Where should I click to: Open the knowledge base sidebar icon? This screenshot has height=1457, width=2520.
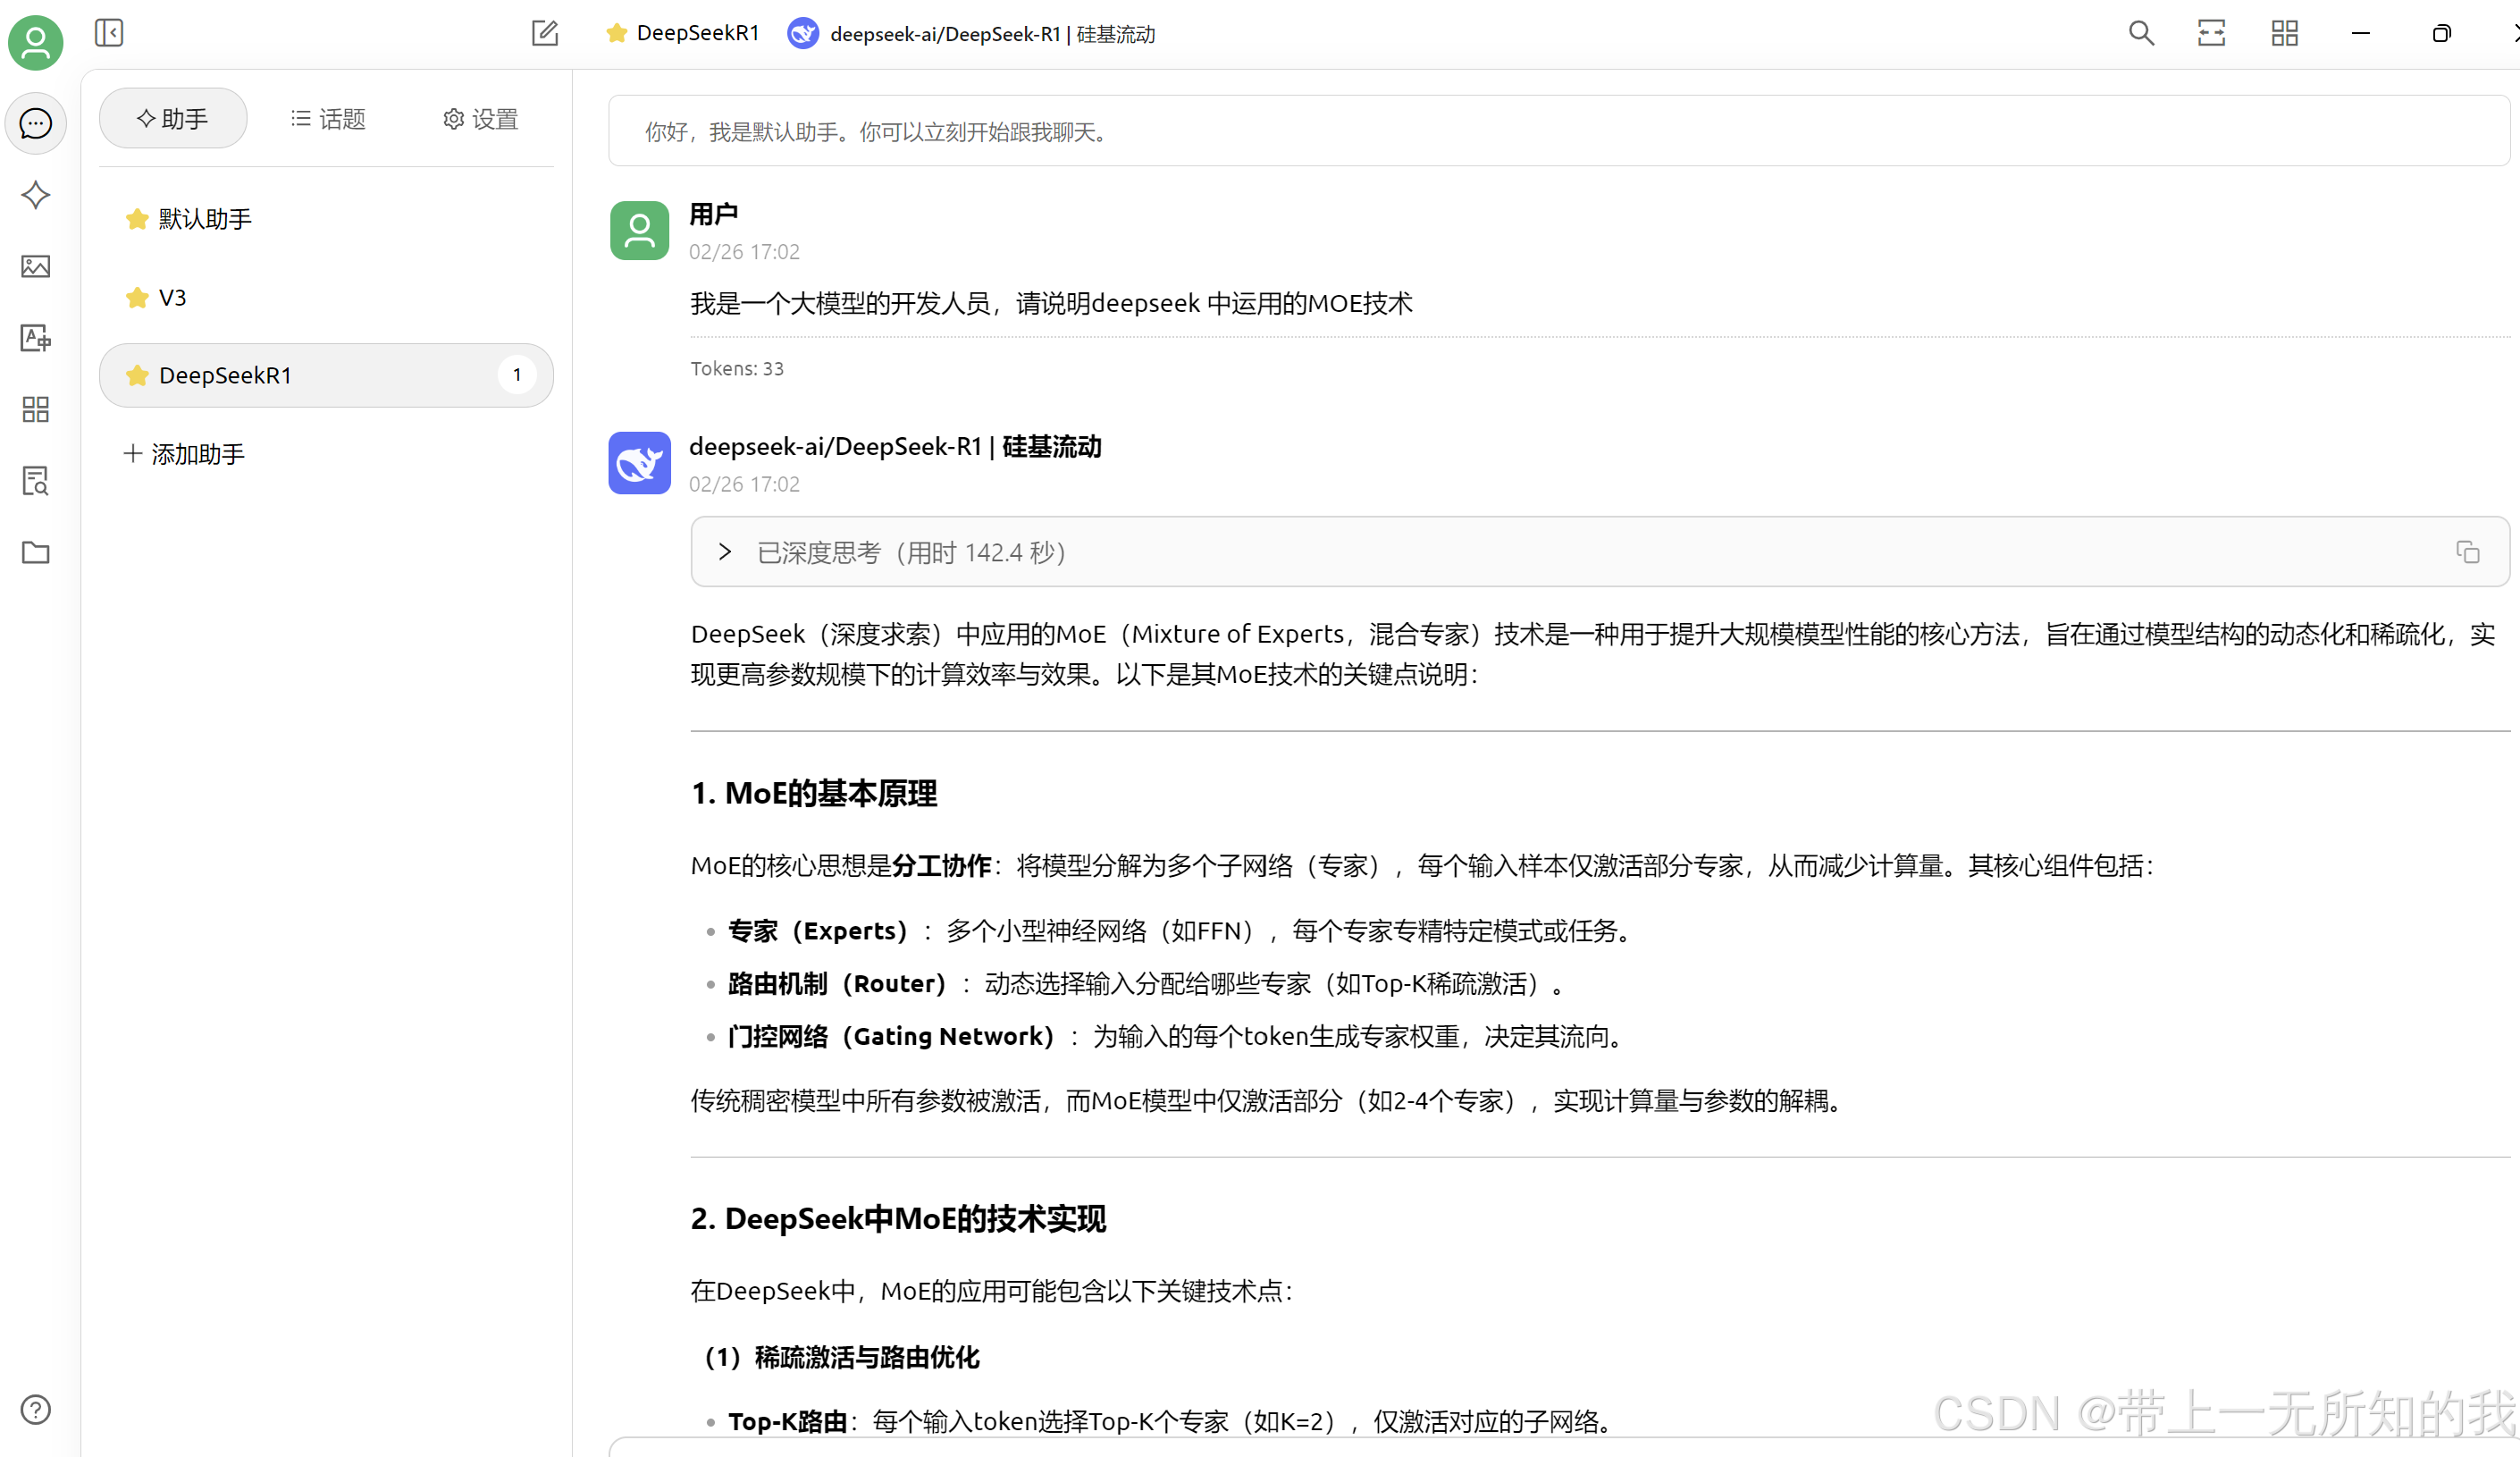click(x=36, y=481)
